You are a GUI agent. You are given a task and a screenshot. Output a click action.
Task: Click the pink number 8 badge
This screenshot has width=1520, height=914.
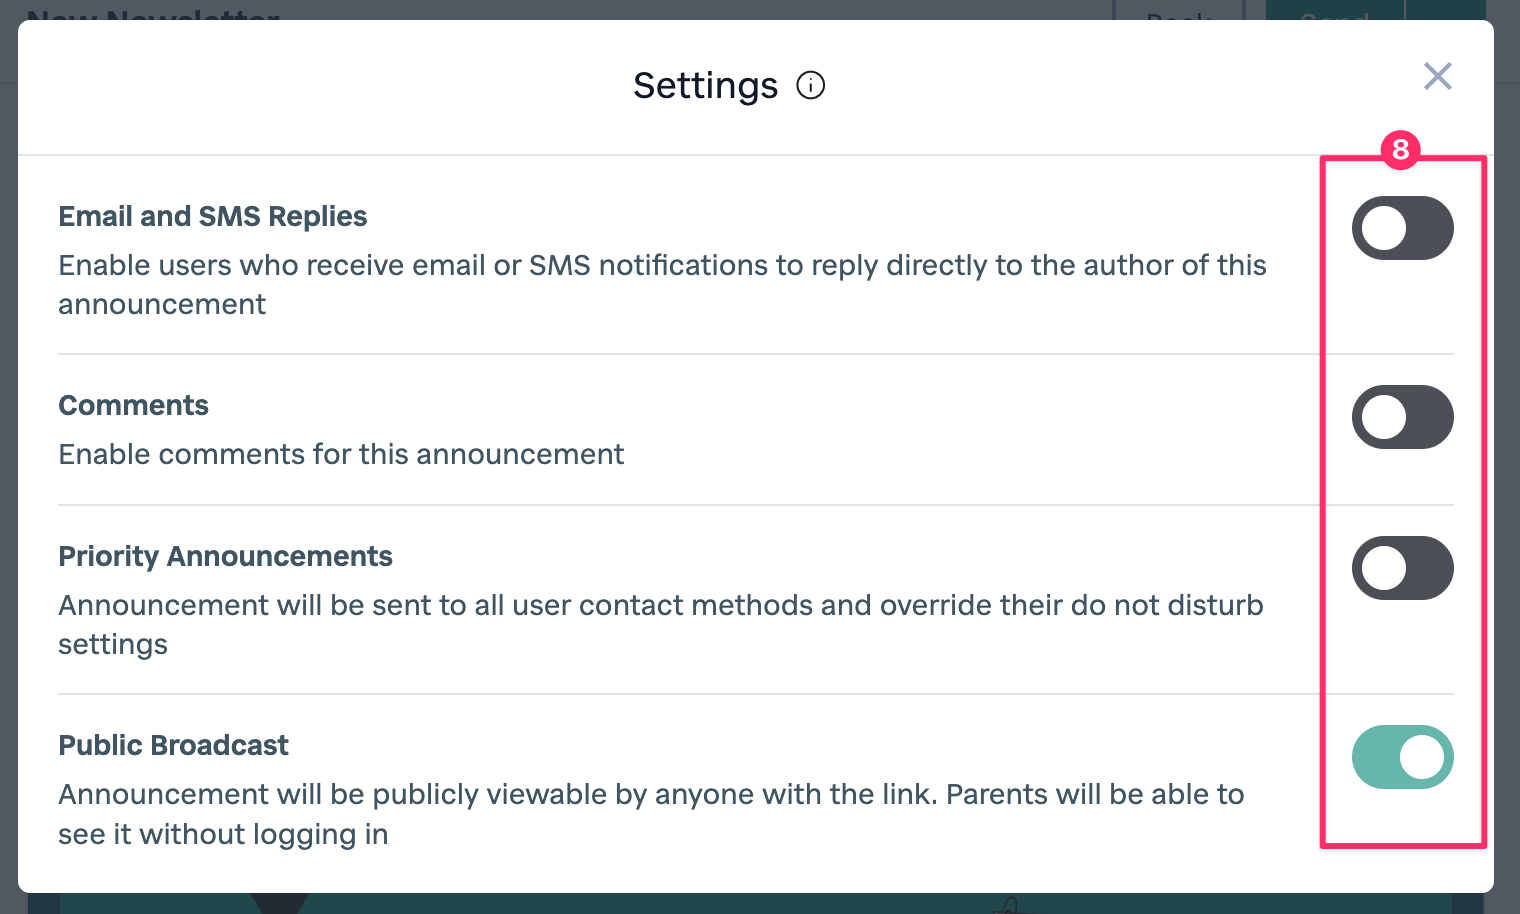coord(1400,150)
